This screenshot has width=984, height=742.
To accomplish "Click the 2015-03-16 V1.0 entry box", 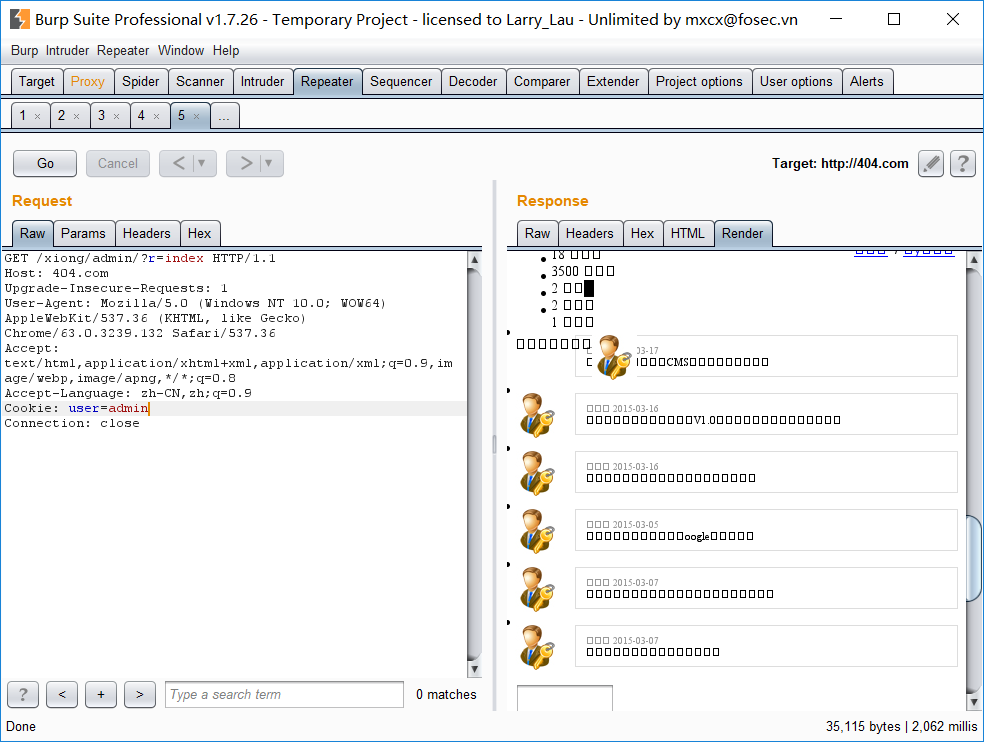I will [x=766, y=414].
